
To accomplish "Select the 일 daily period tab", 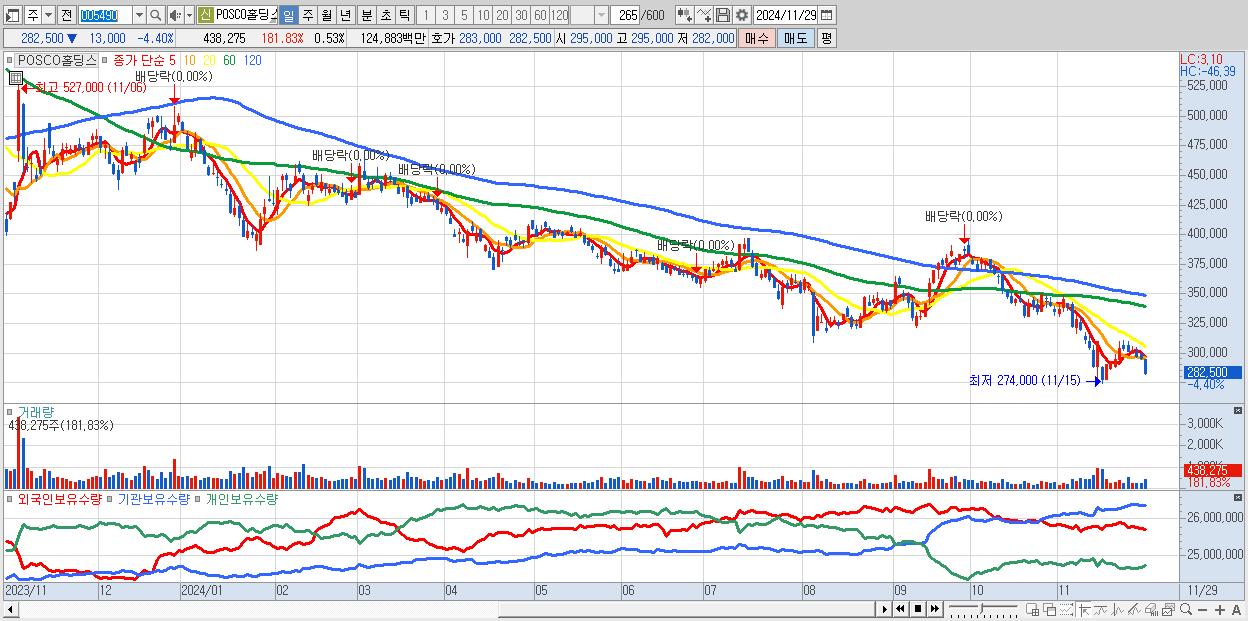I will 288,15.
